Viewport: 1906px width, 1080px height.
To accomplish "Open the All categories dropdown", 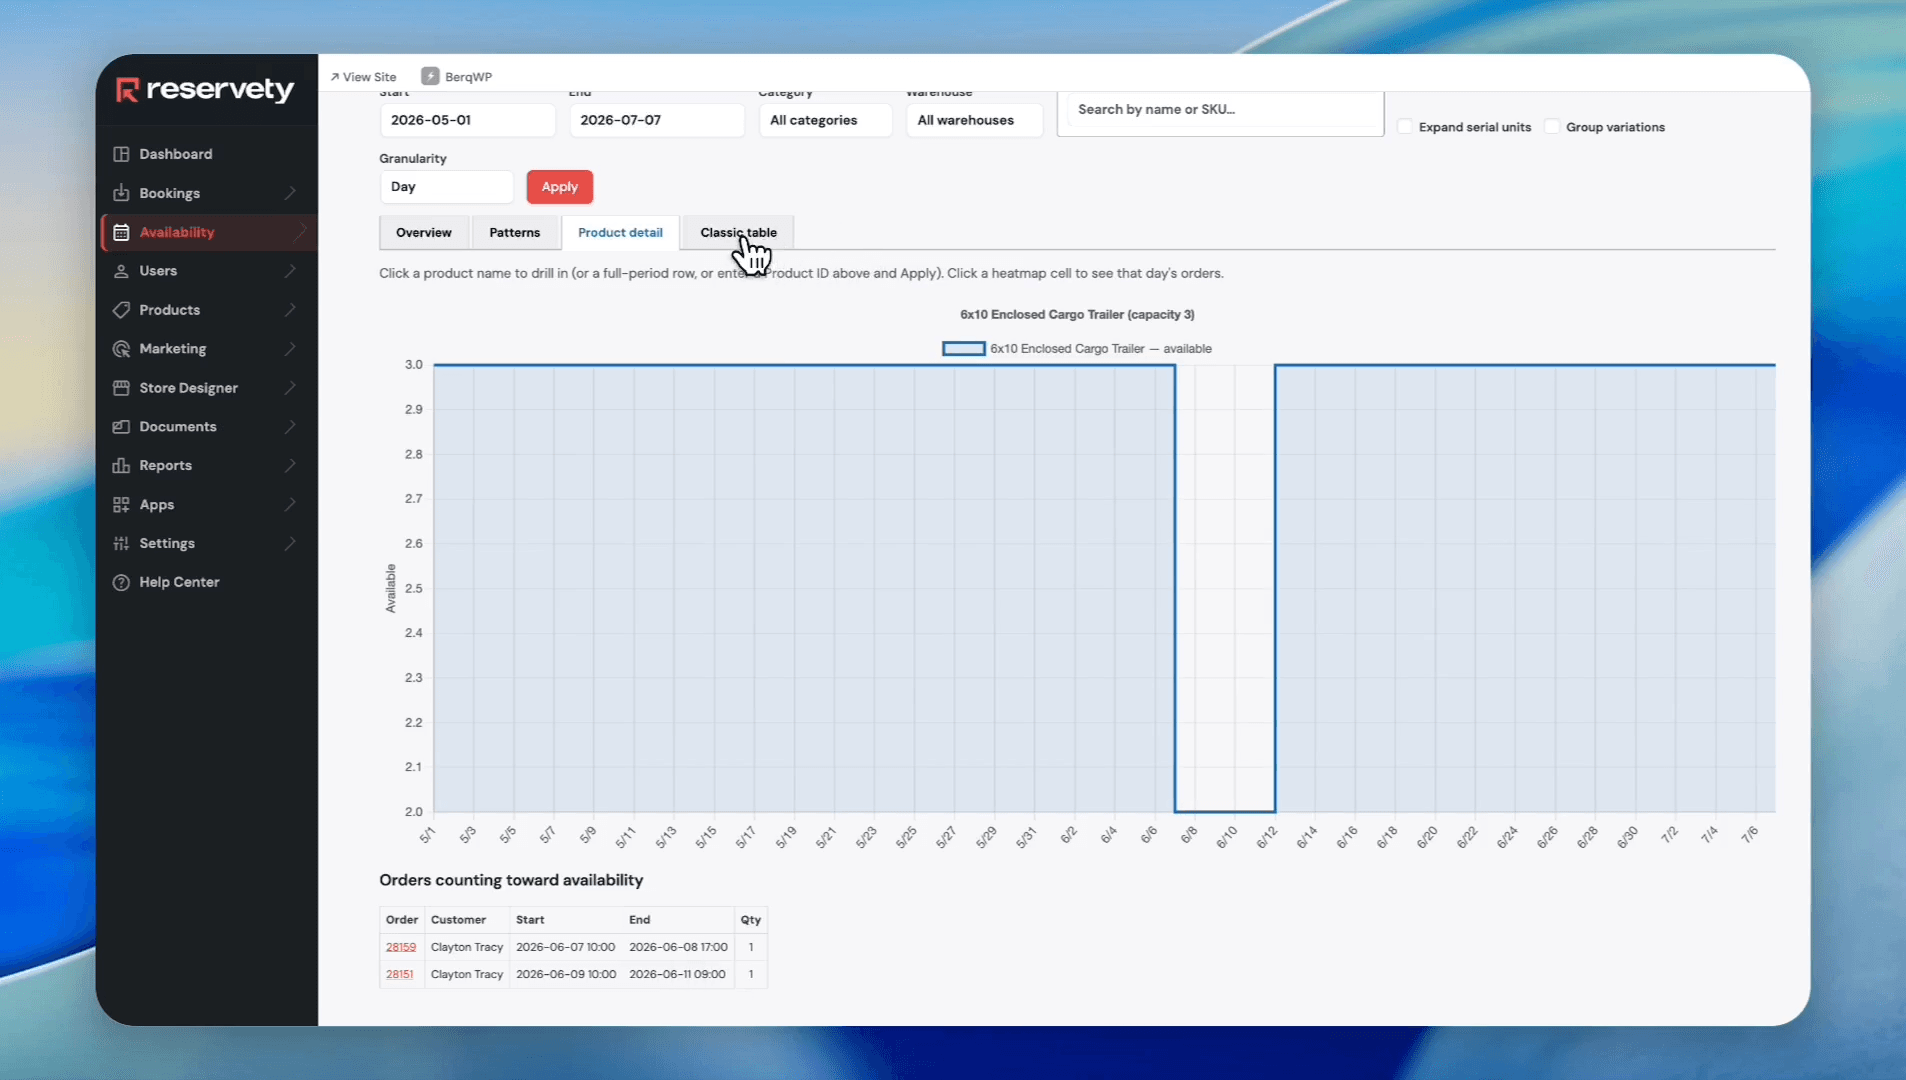I will [825, 120].
